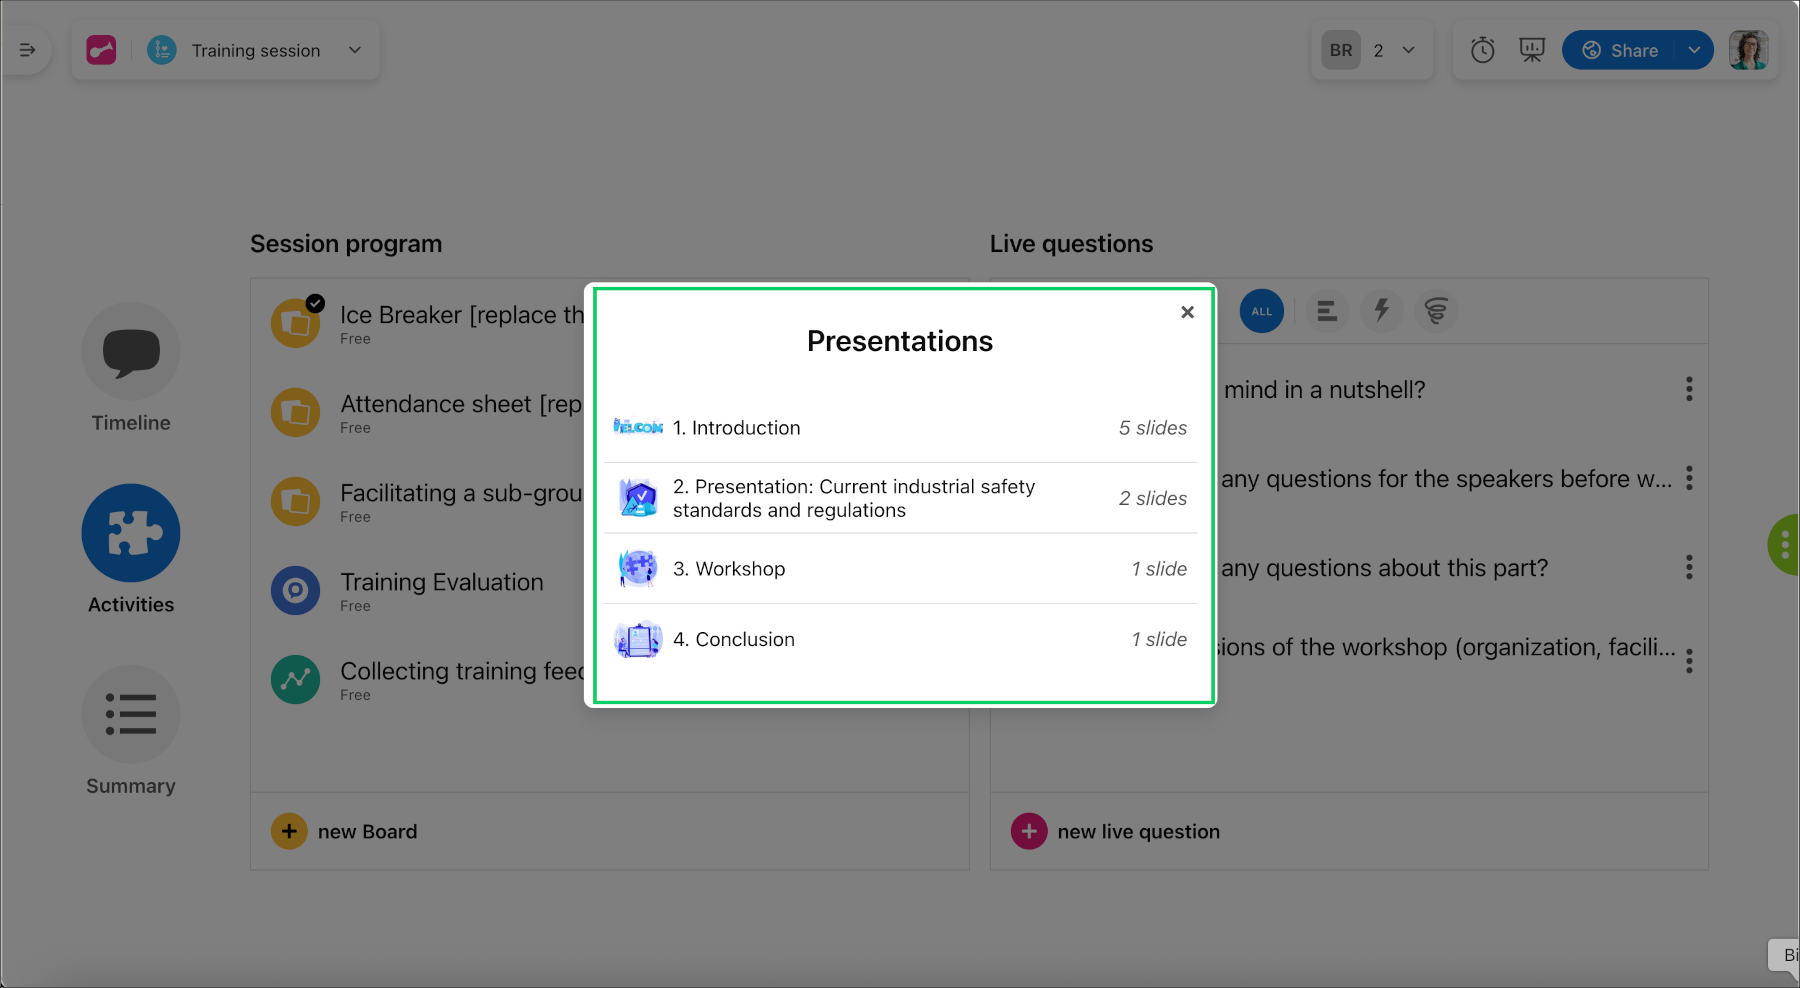Click the Training Evaluation quiz icon
Viewport: 1800px width, 988px height.
296,590
